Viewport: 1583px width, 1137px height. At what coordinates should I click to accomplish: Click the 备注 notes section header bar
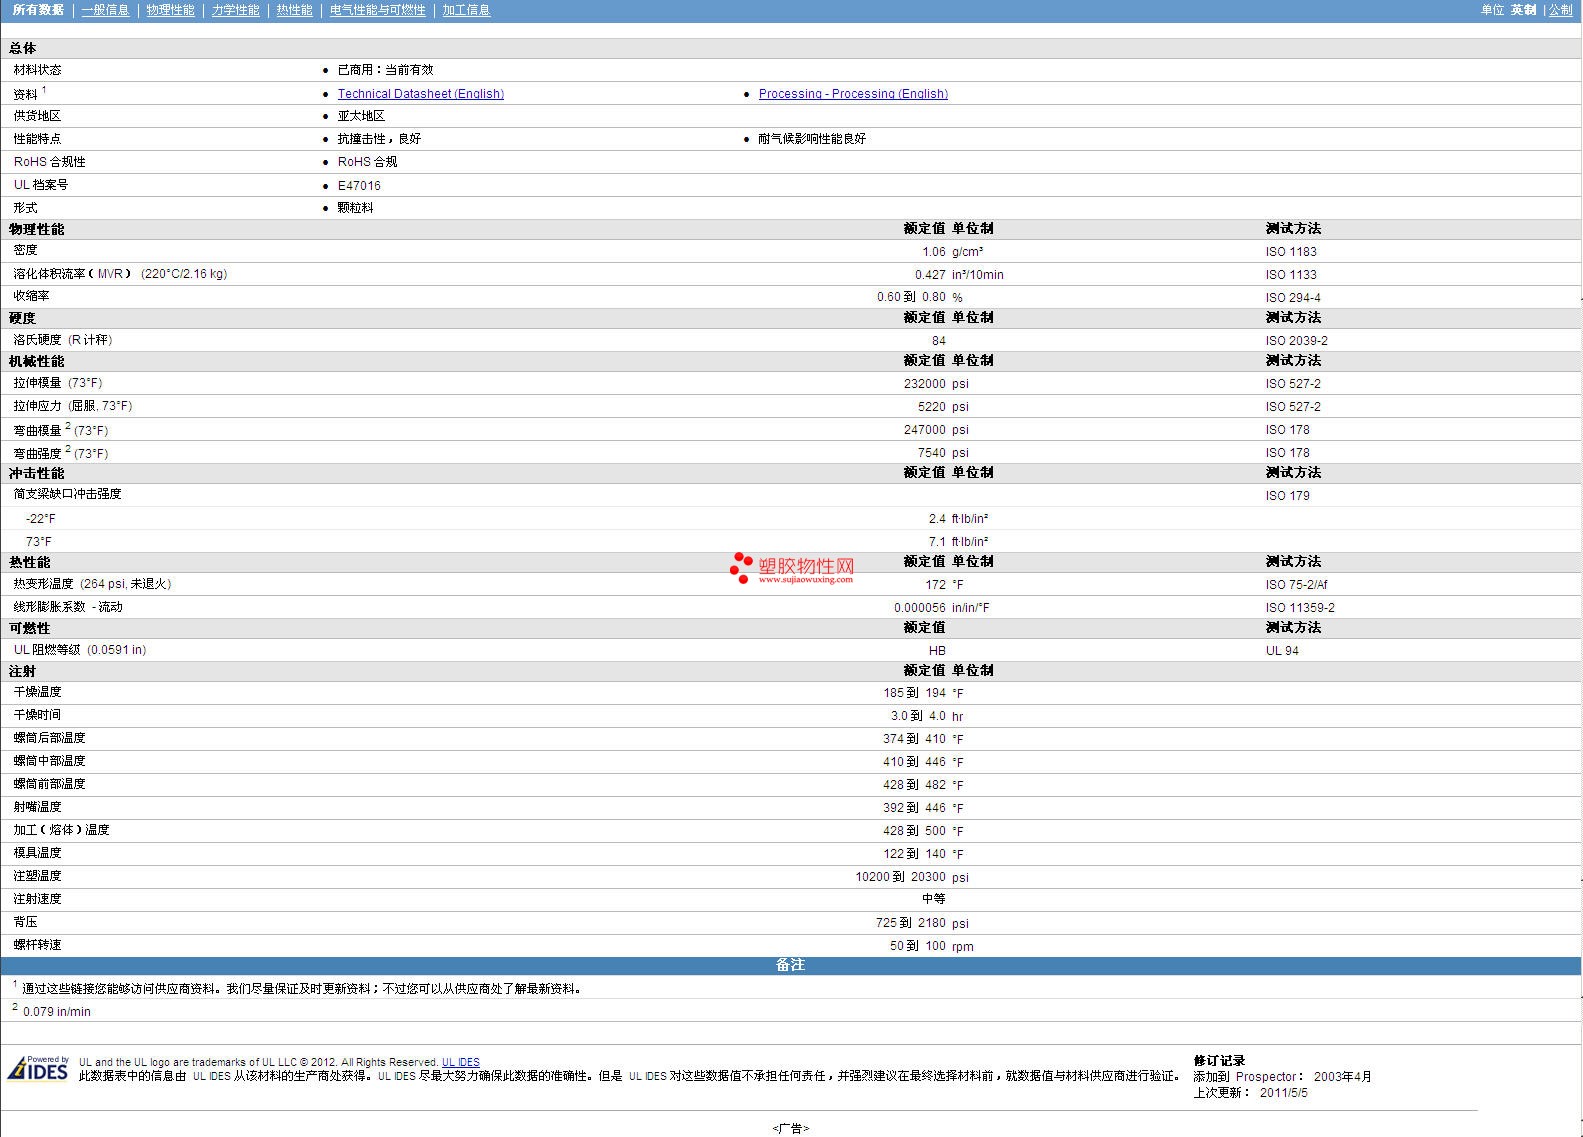click(x=790, y=965)
